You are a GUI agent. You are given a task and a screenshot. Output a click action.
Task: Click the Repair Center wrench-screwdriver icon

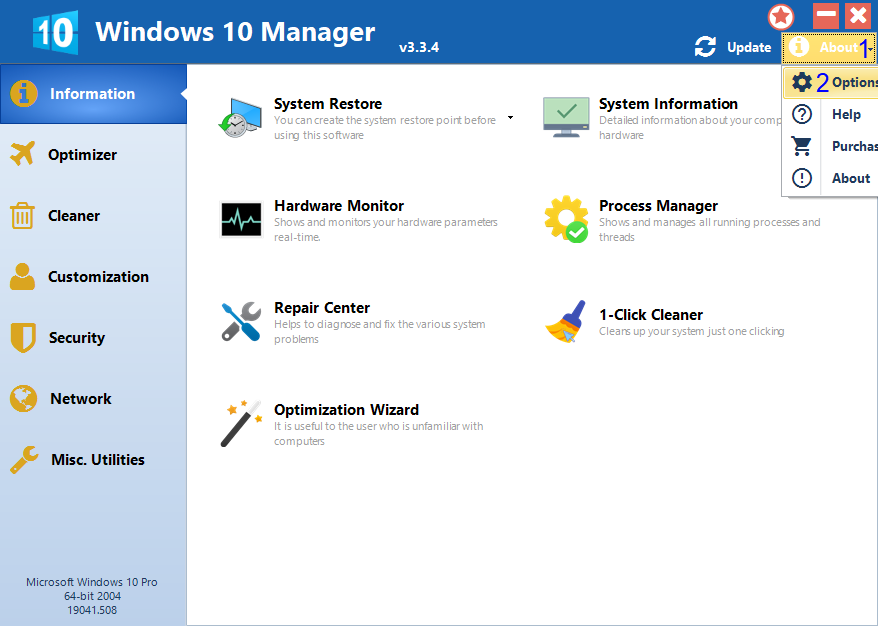tap(241, 321)
